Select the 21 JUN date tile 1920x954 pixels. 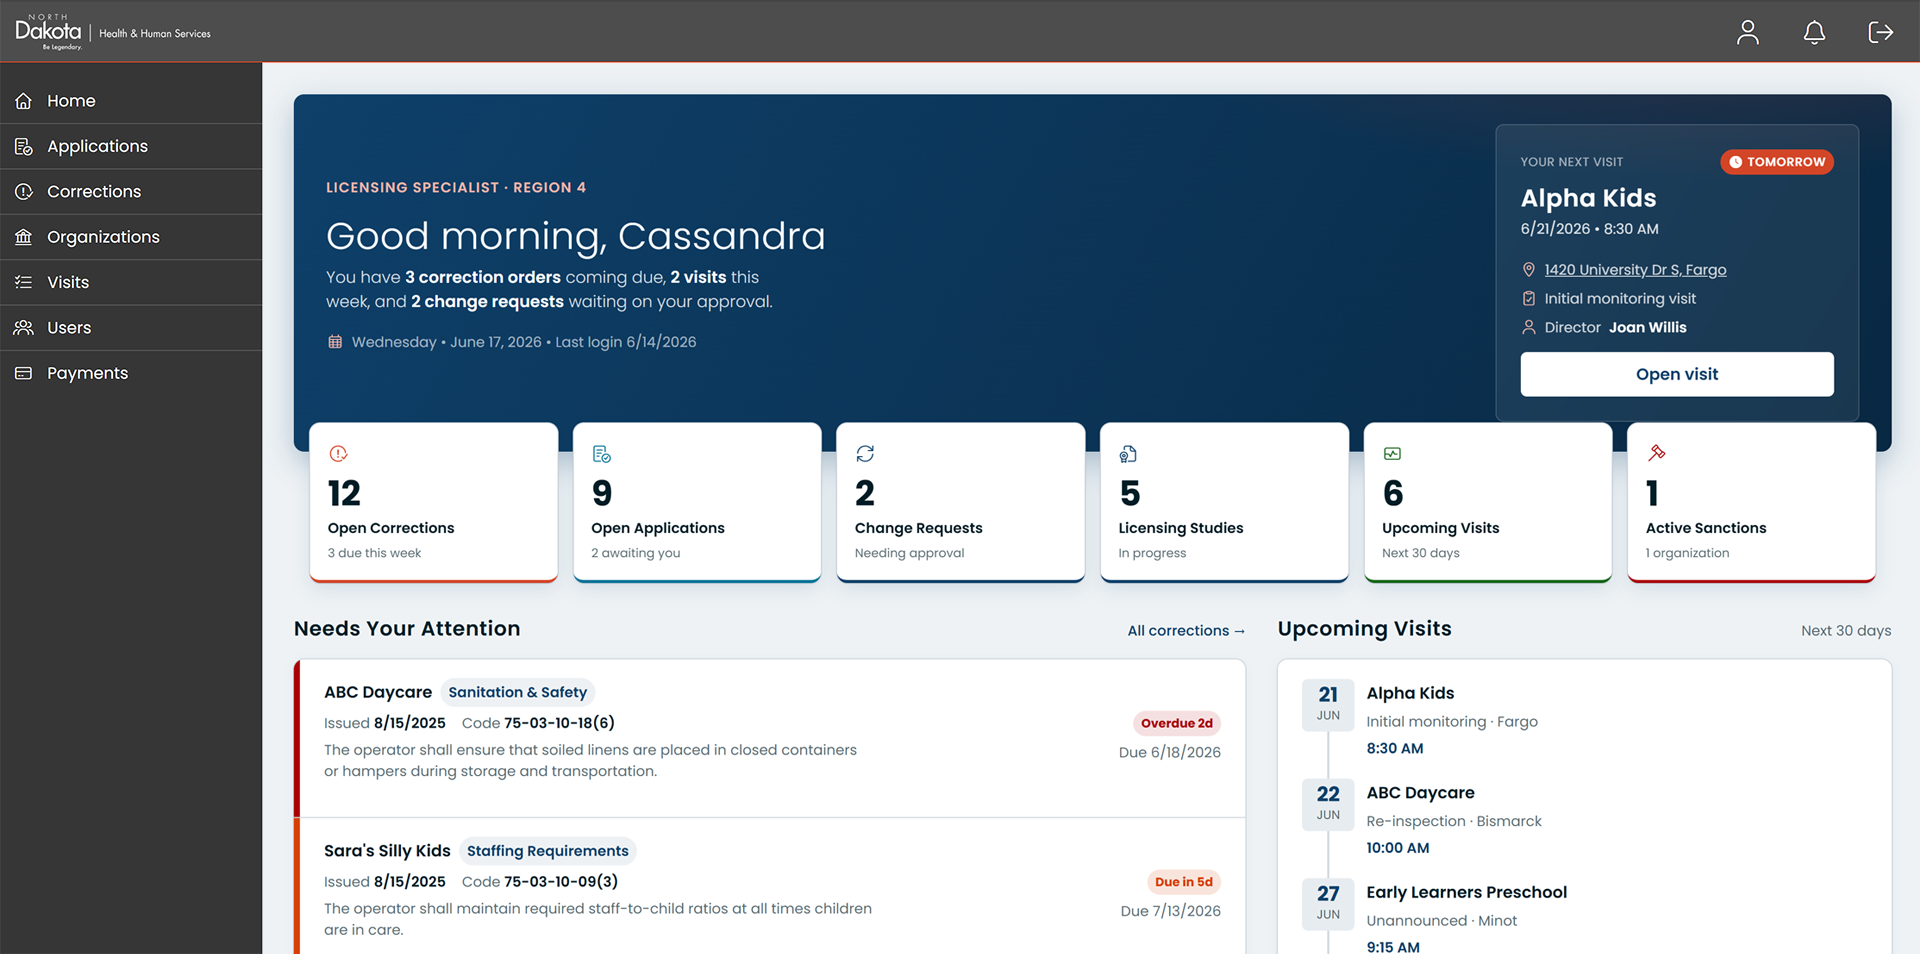tap(1328, 704)
